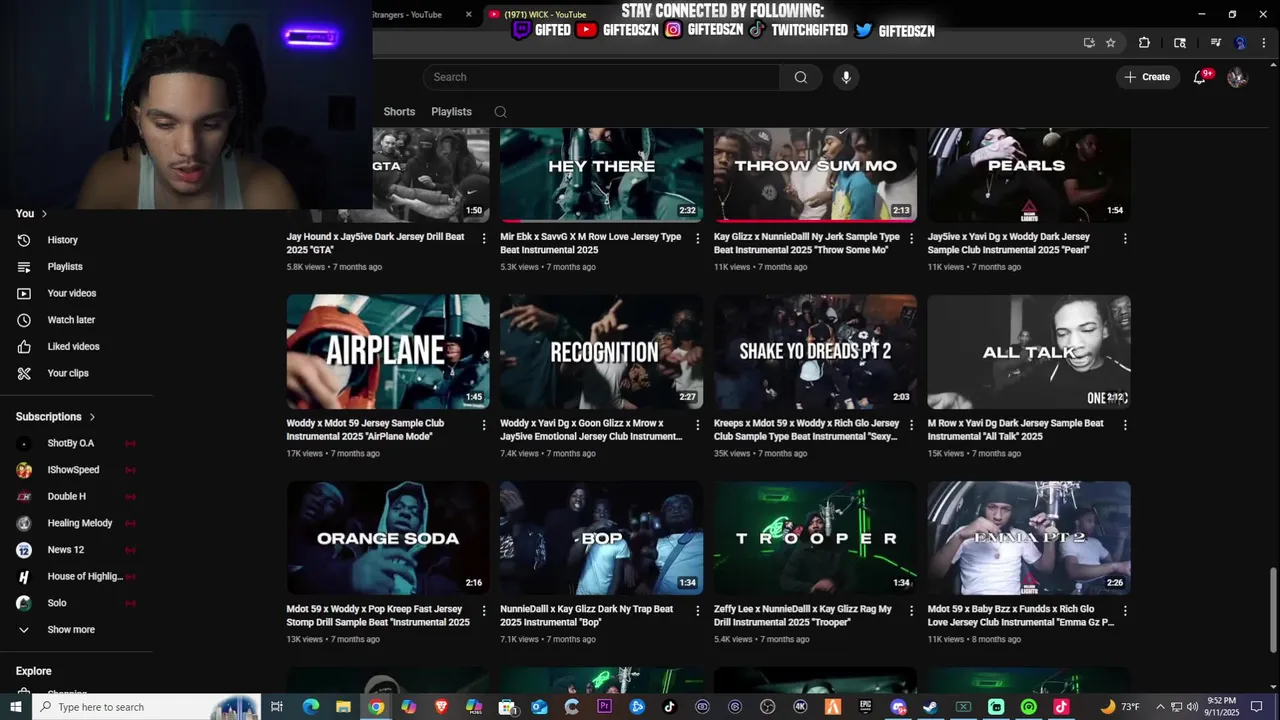This screenshot has width=1280, height=720.
Task: Open Double H subscription channel
Action: tap(66, 497)
